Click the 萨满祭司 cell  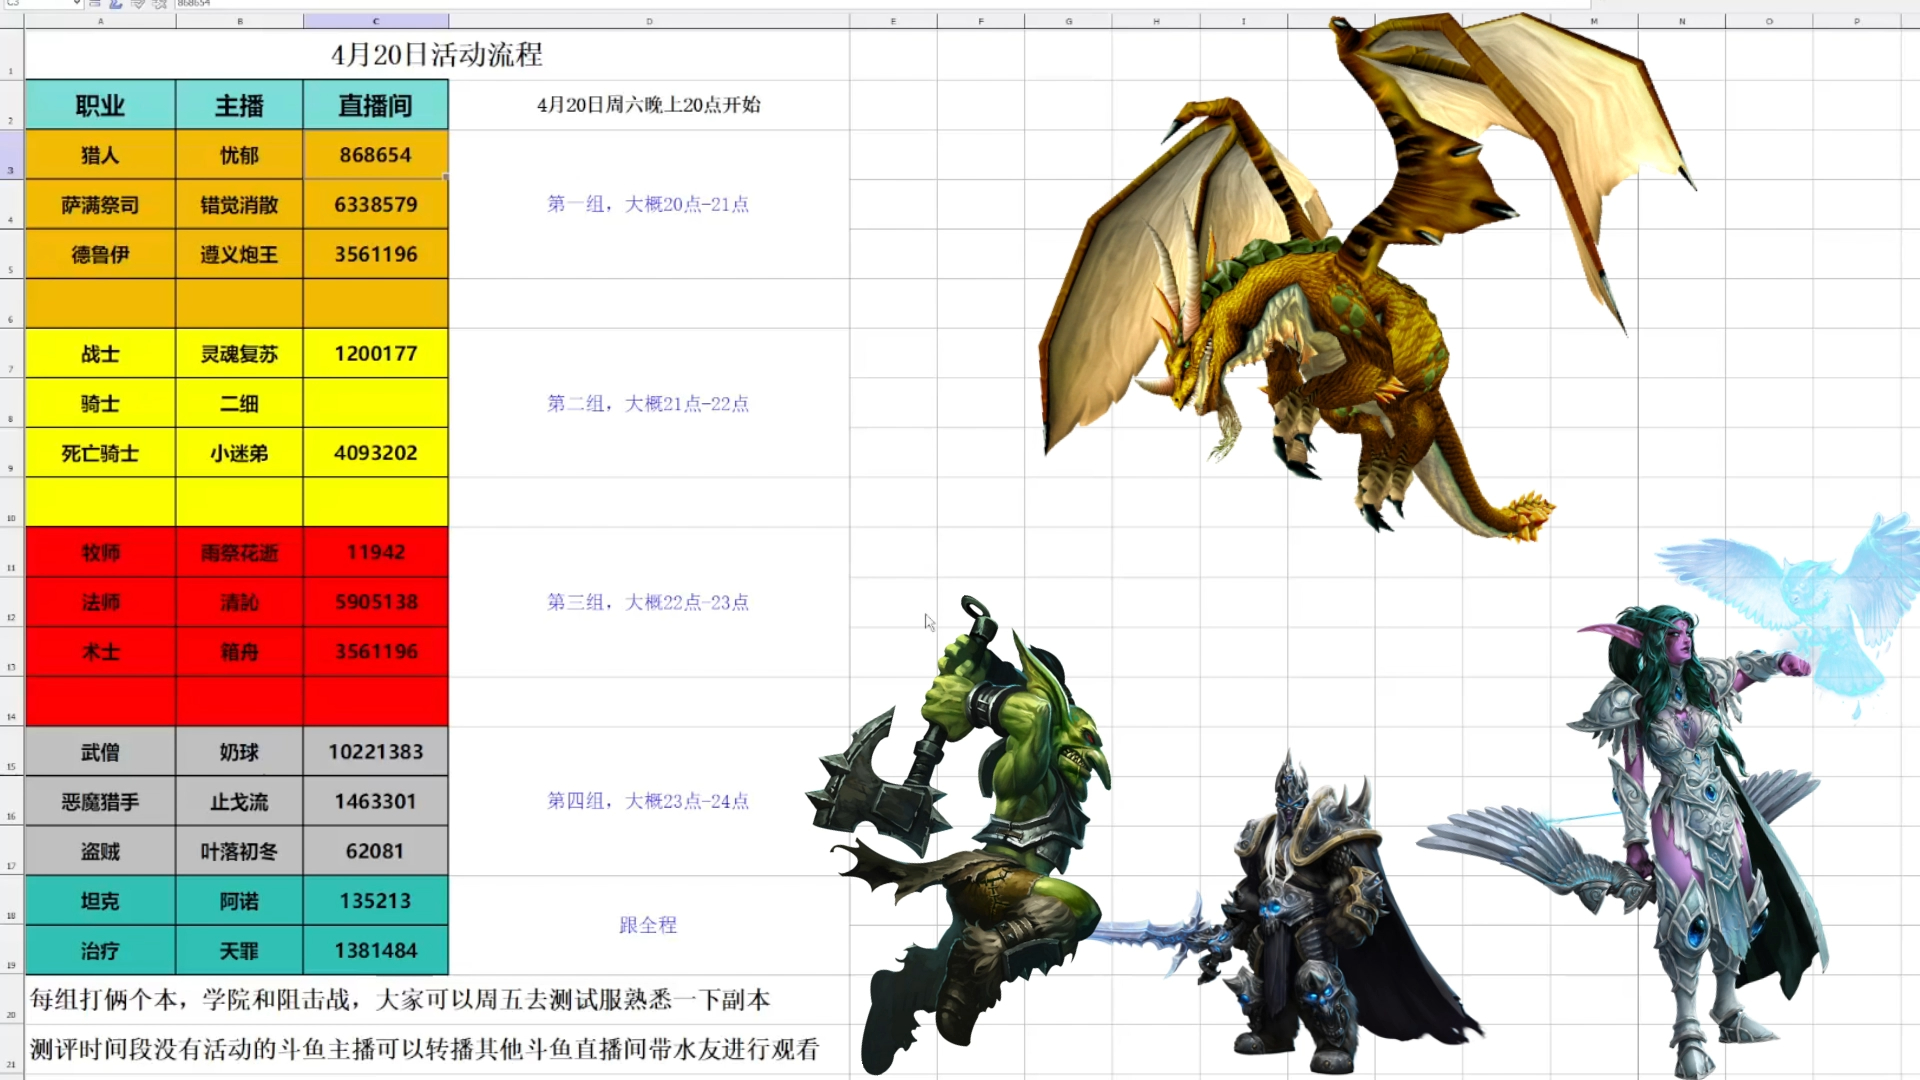pos(100,205)
